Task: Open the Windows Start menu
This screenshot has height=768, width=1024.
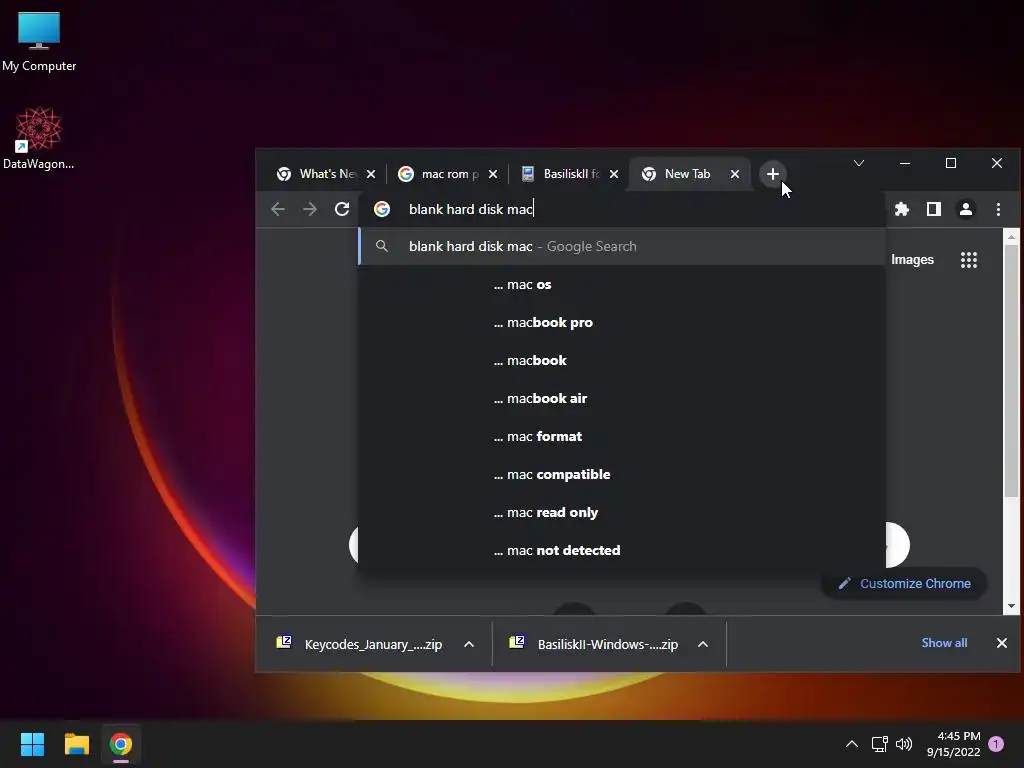Action: point(32,744)
